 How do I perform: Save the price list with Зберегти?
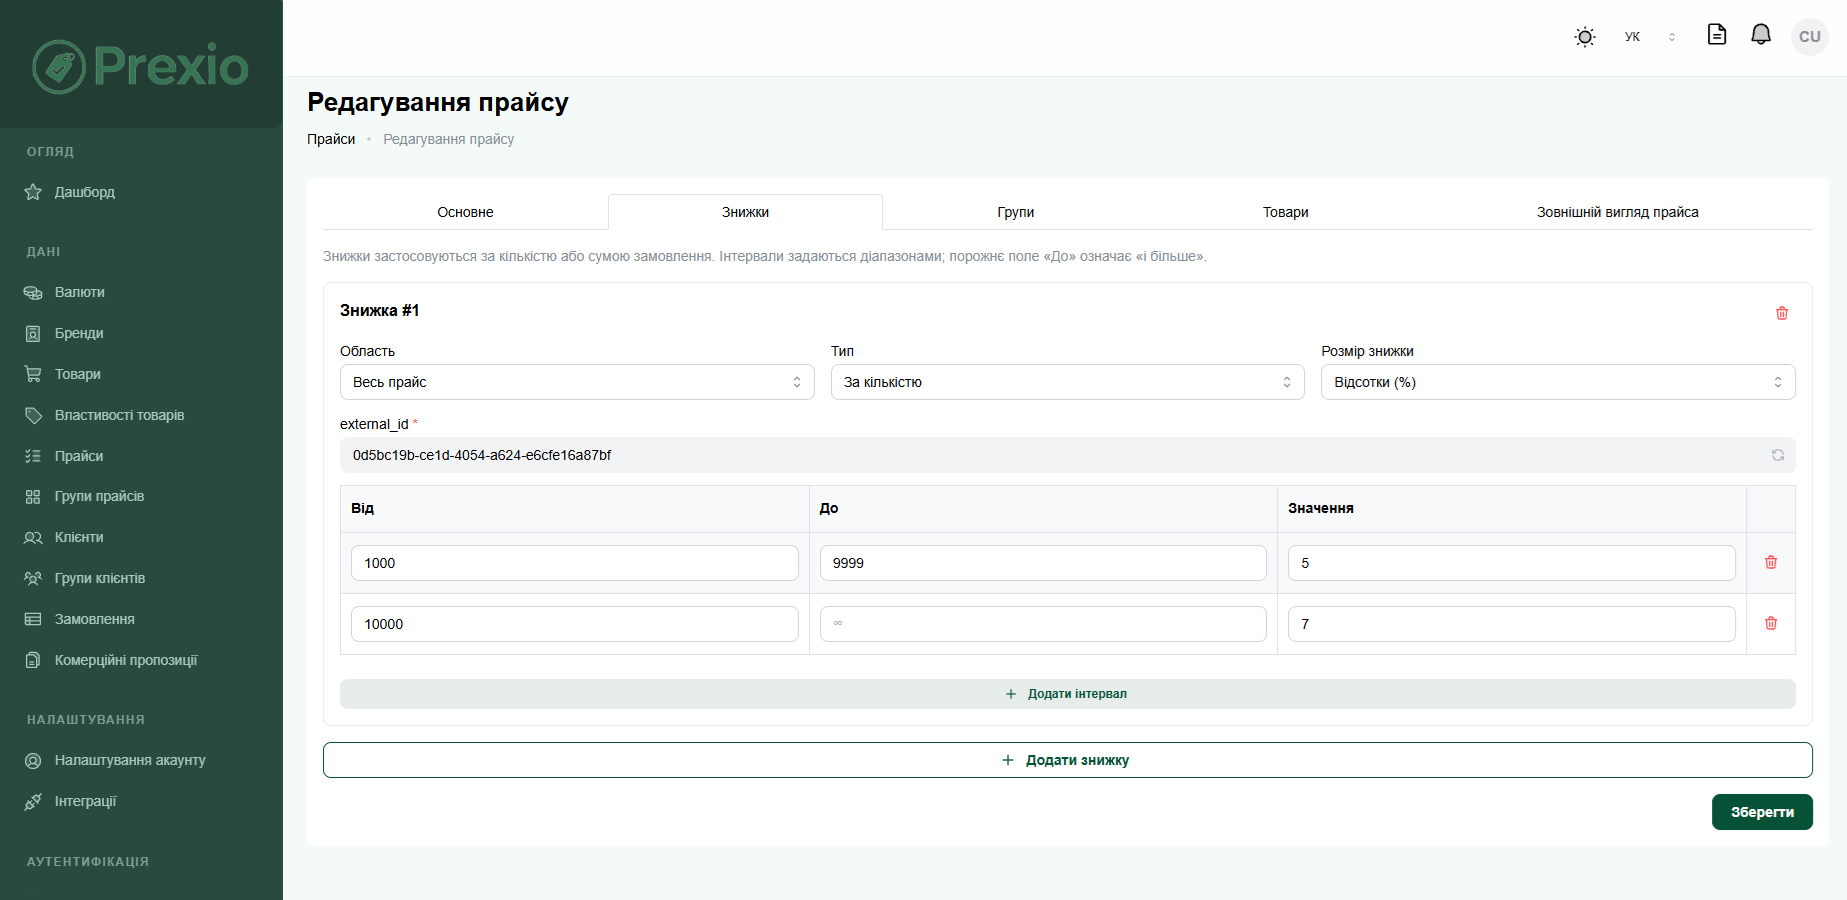pyautogui.click(x=1762, y=812)
